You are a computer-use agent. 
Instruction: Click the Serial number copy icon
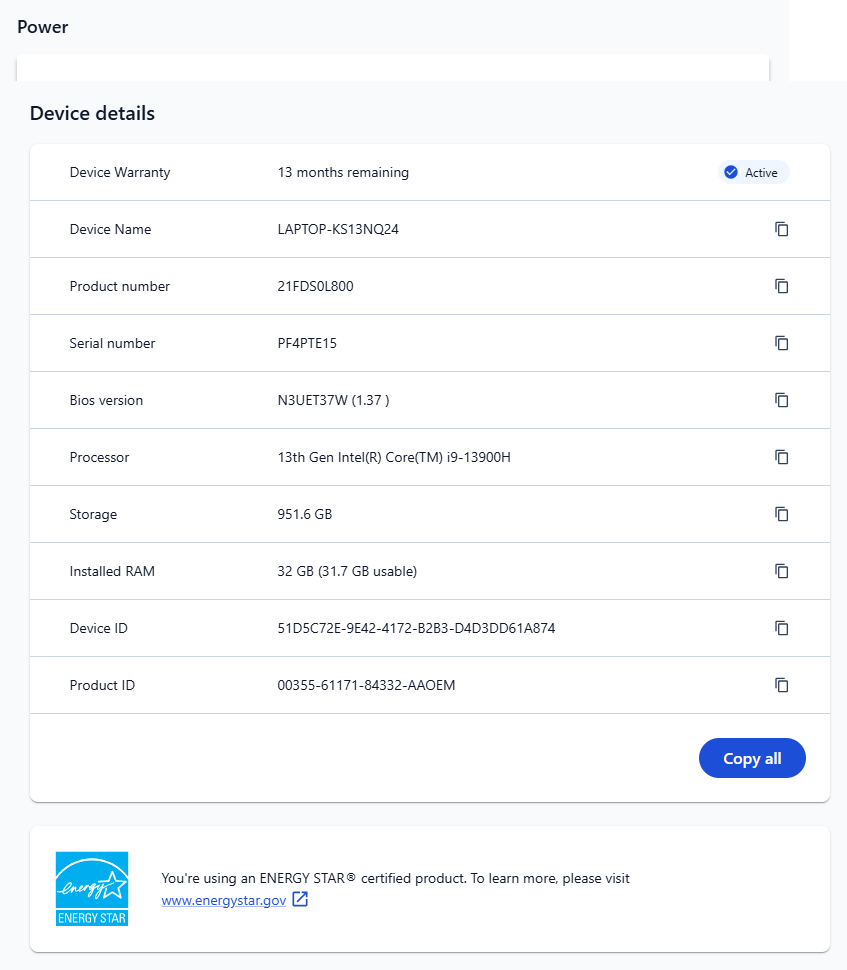click(782, 343)
